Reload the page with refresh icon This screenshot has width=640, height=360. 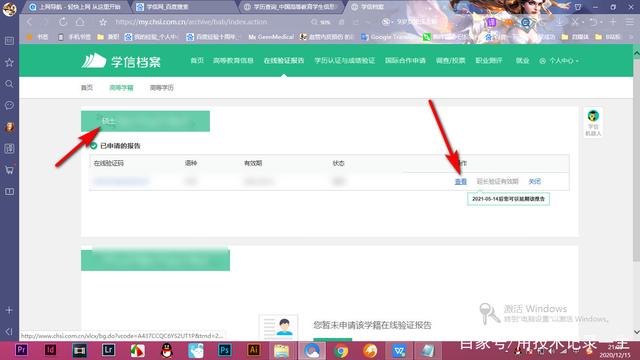(63, 22)
